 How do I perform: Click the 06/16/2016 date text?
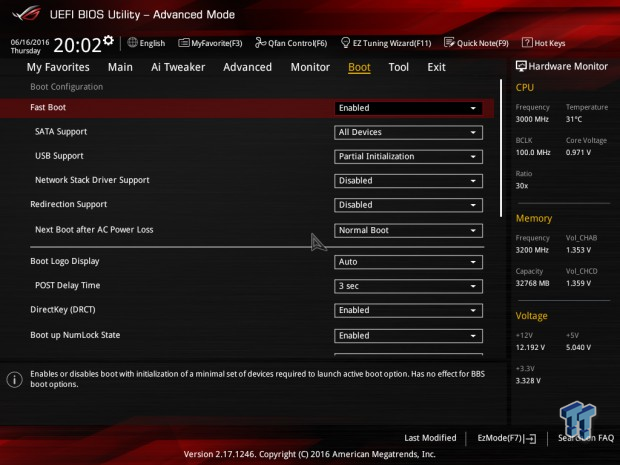[30, 42]
